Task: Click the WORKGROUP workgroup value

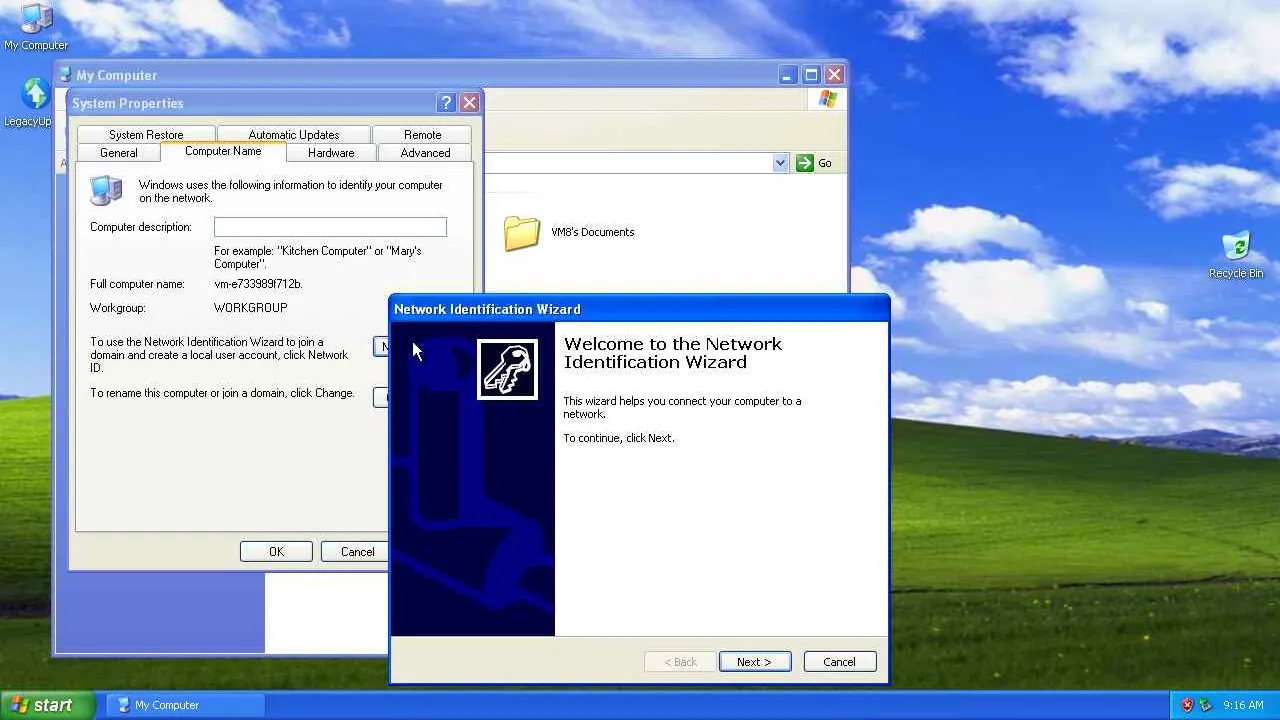Action: coord(250,308)
